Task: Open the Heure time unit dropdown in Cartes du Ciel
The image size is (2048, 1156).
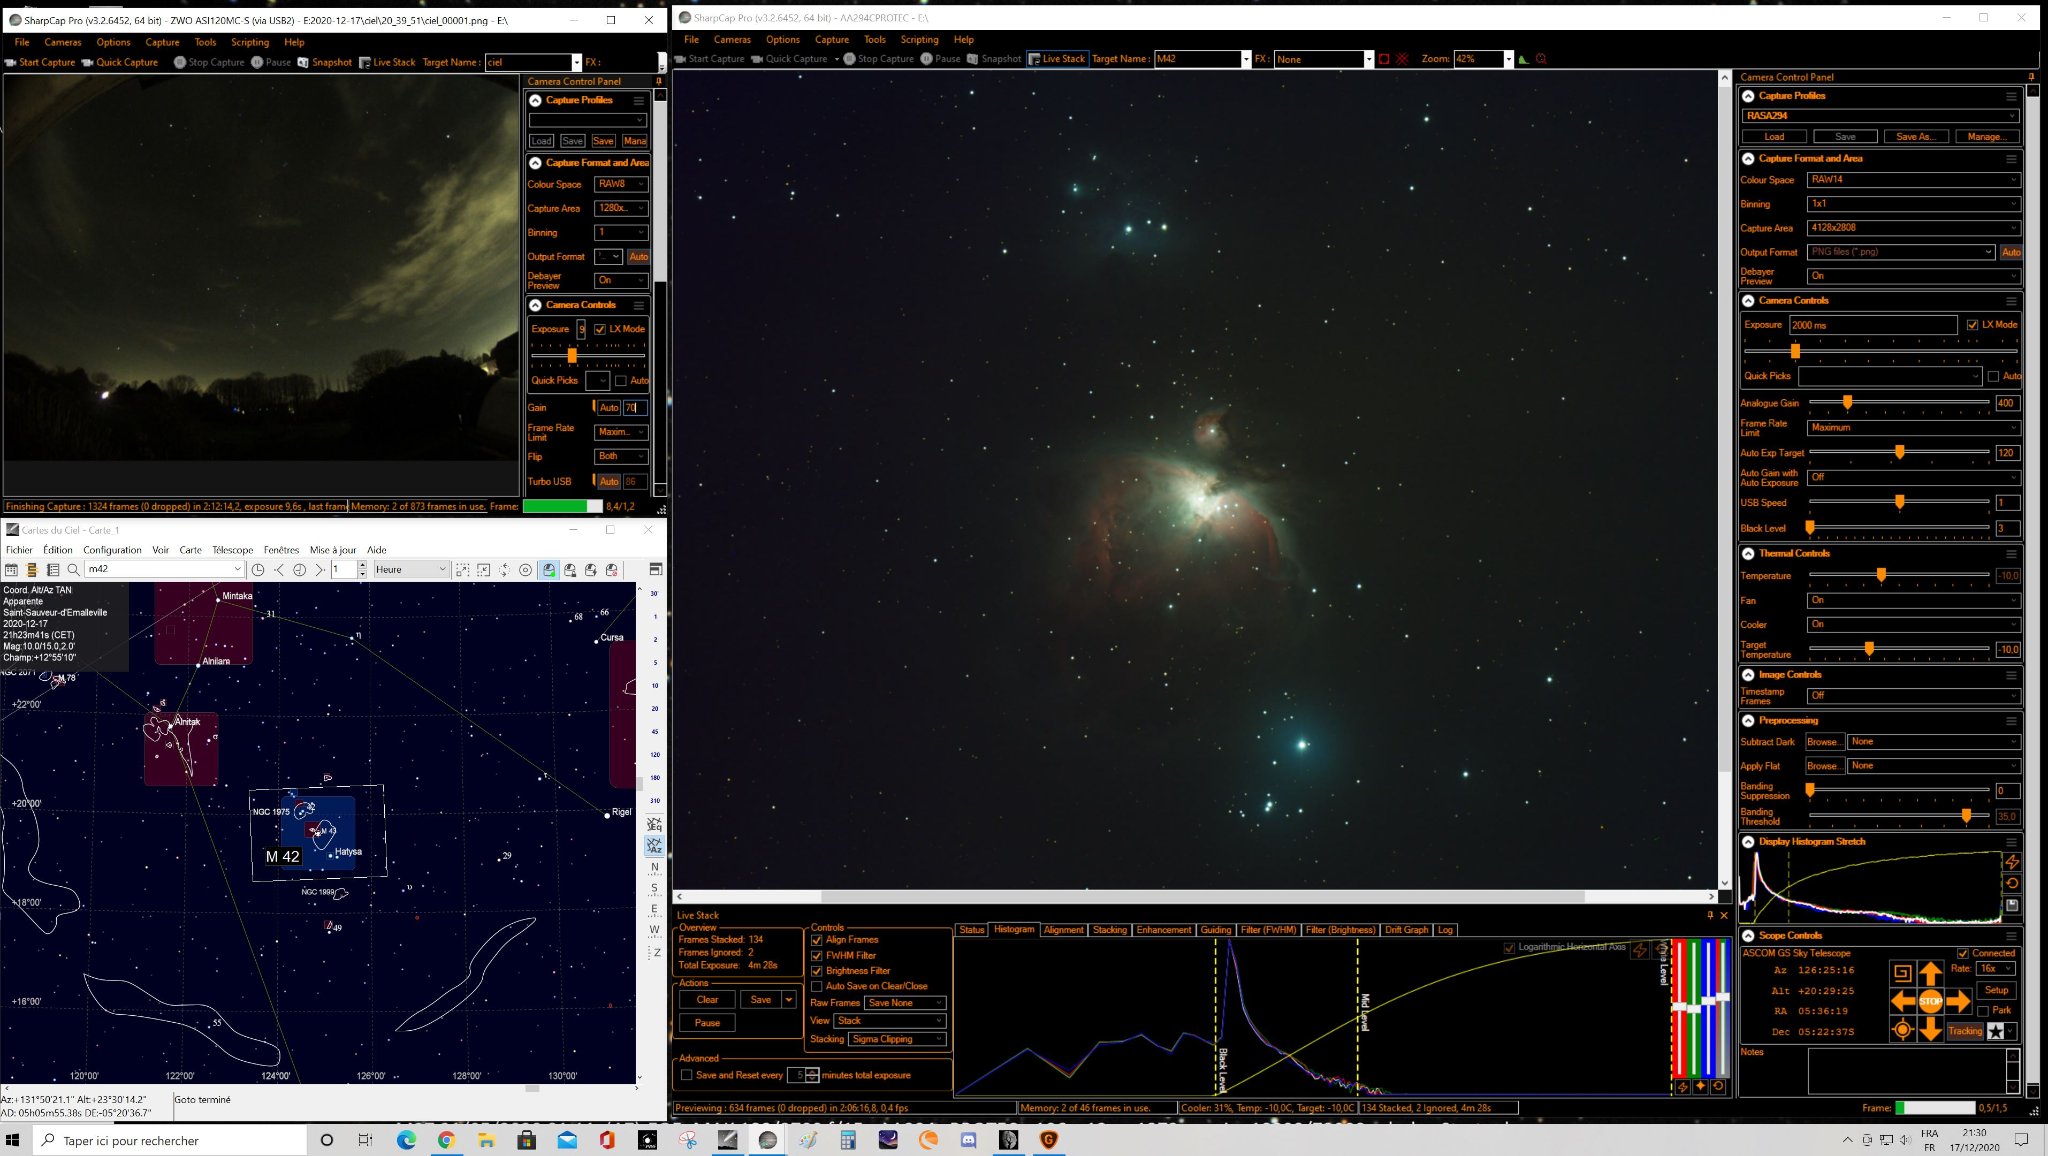Action: (411, 570)
